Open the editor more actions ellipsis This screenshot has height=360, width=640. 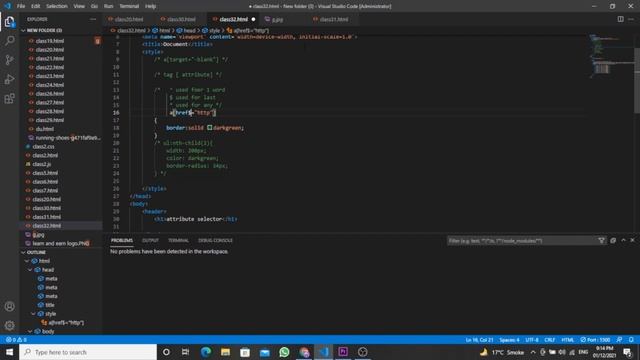point(631,19)
